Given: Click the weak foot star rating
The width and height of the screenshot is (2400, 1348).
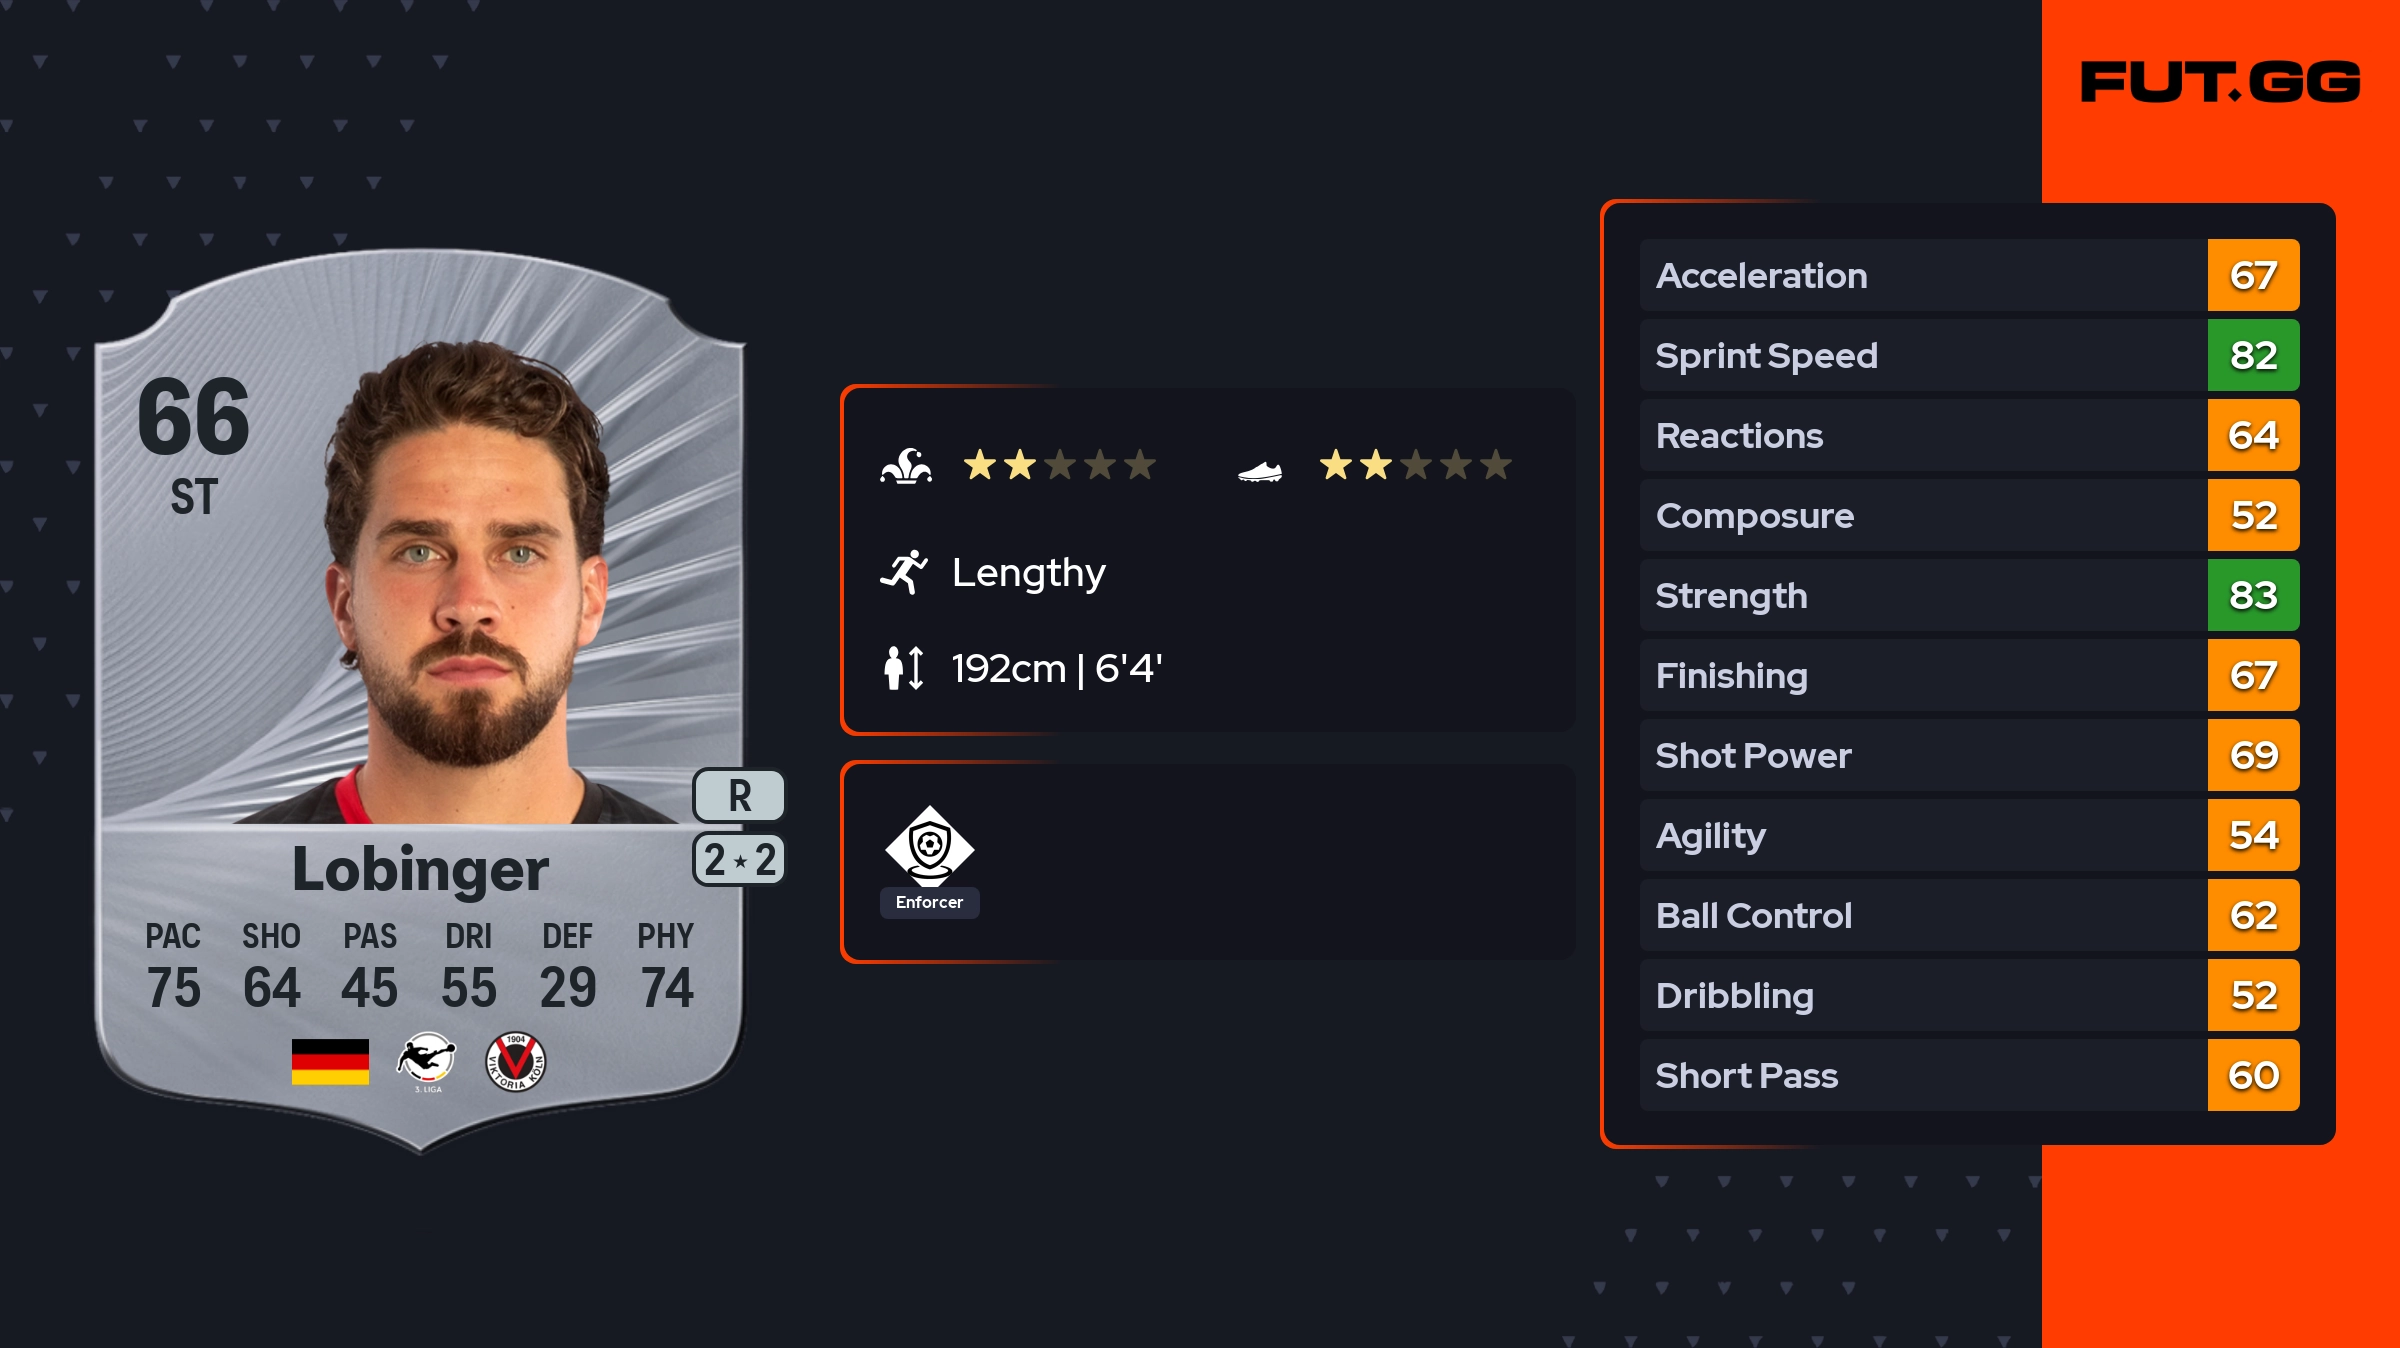Looking at the screenshot, I should (1415, 466).
